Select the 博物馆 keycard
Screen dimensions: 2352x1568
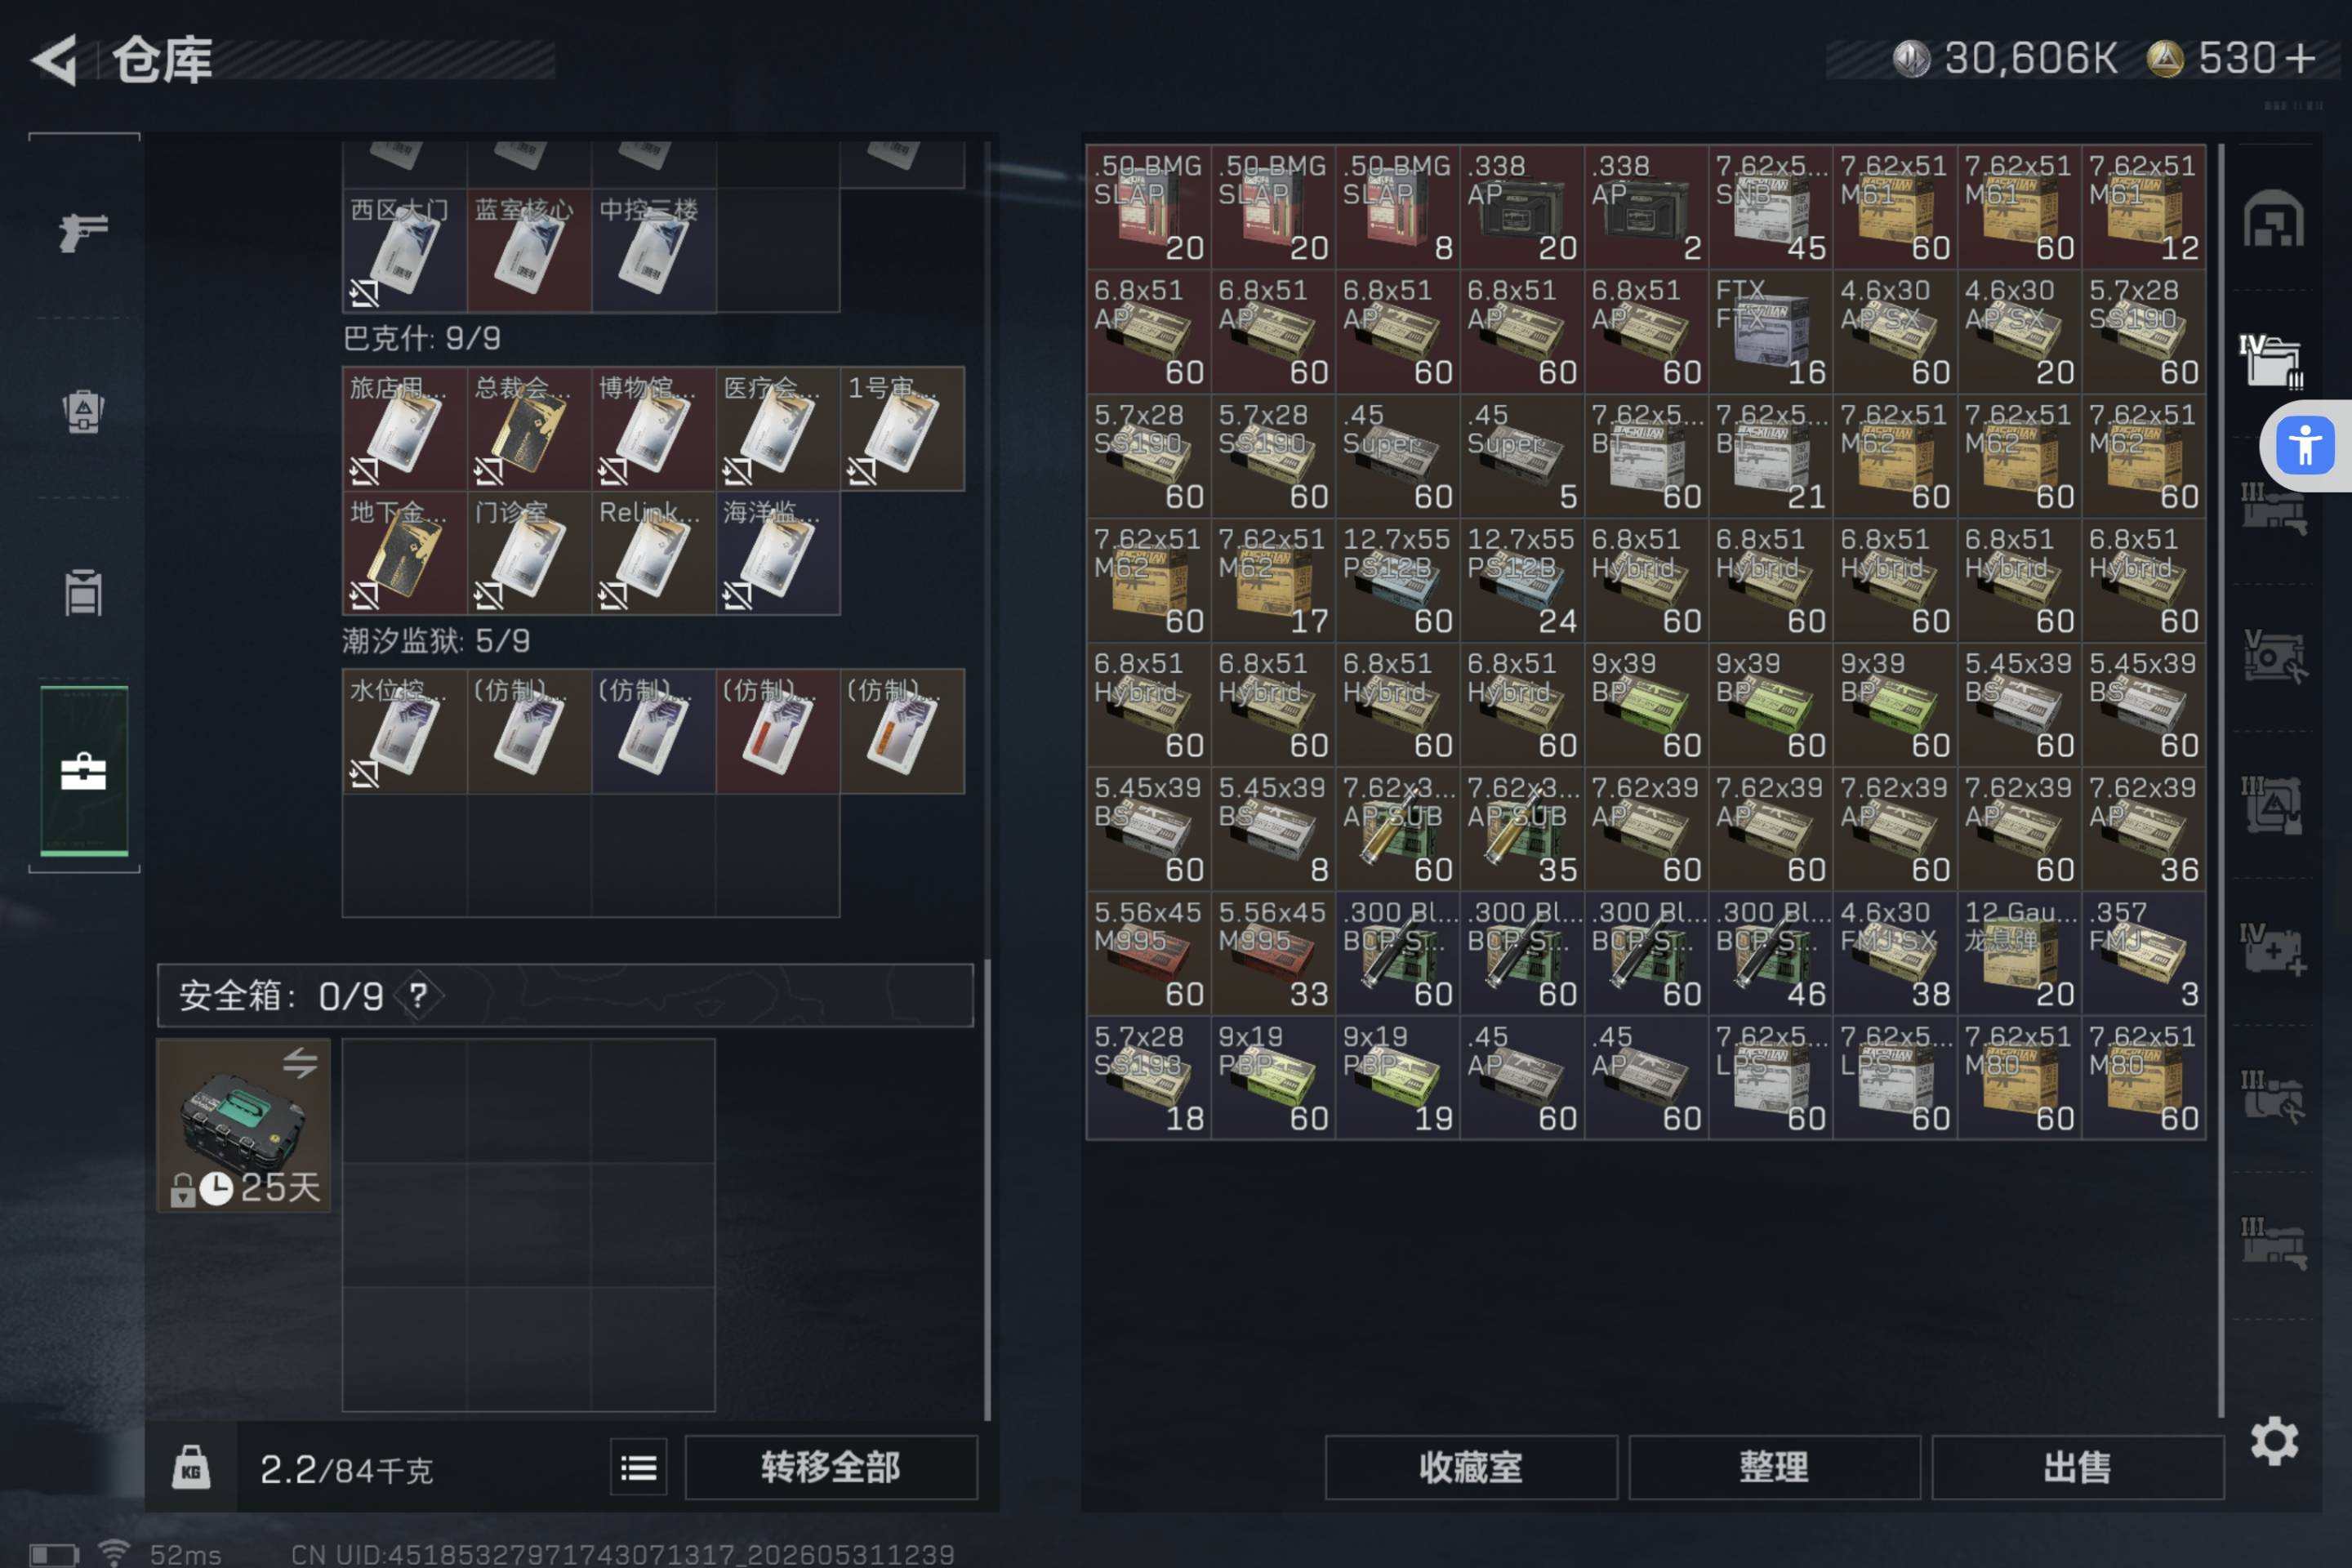point(654,429)
